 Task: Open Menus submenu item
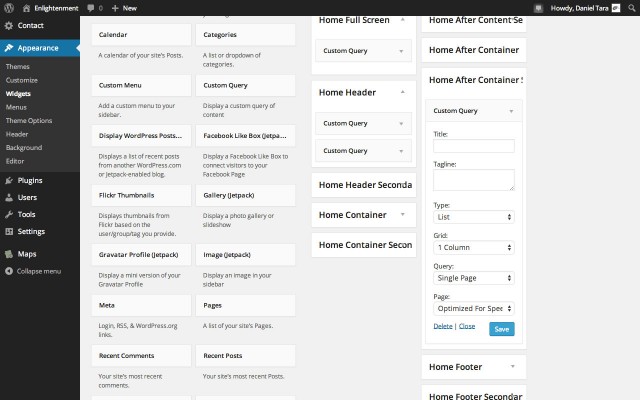point(16,107)
